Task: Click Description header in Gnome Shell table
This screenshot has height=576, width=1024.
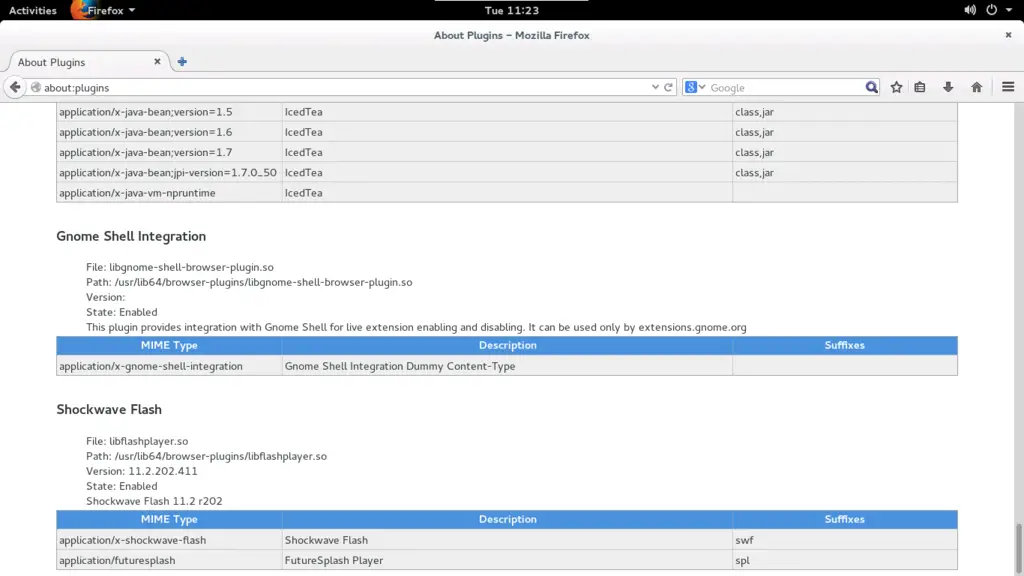Action: point(507,345)
